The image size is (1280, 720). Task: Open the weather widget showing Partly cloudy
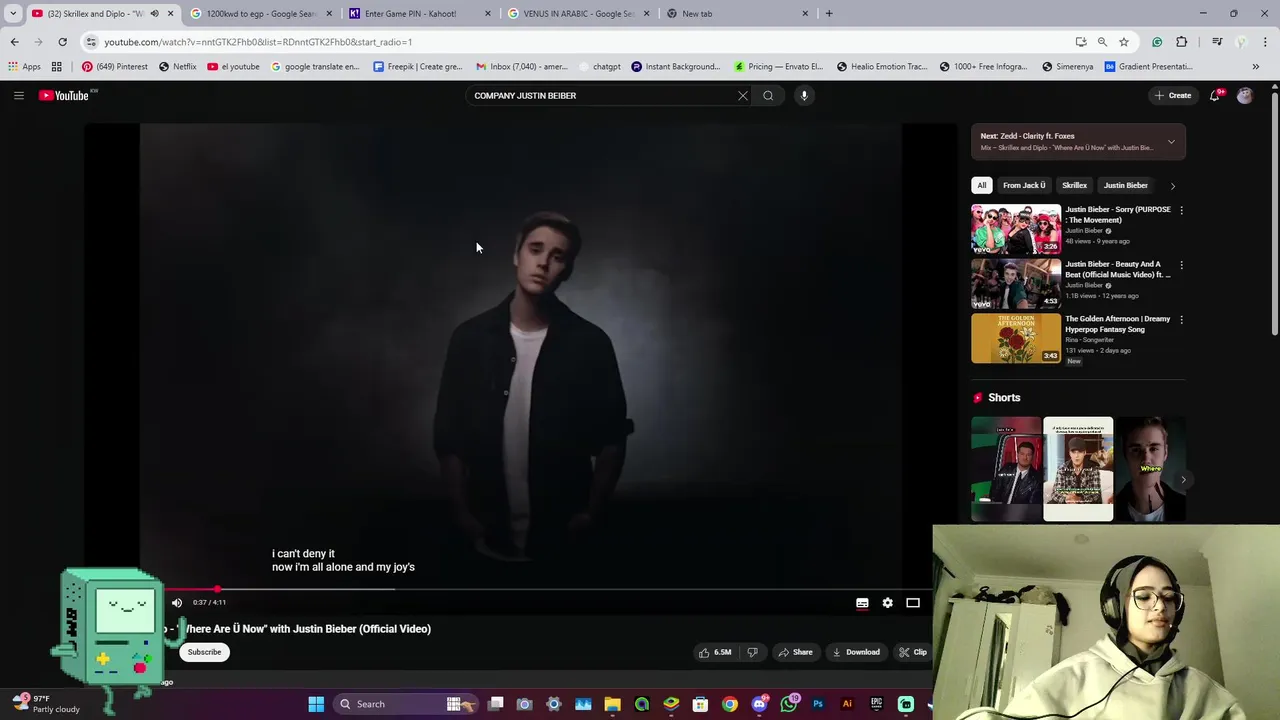pos(44,704)
